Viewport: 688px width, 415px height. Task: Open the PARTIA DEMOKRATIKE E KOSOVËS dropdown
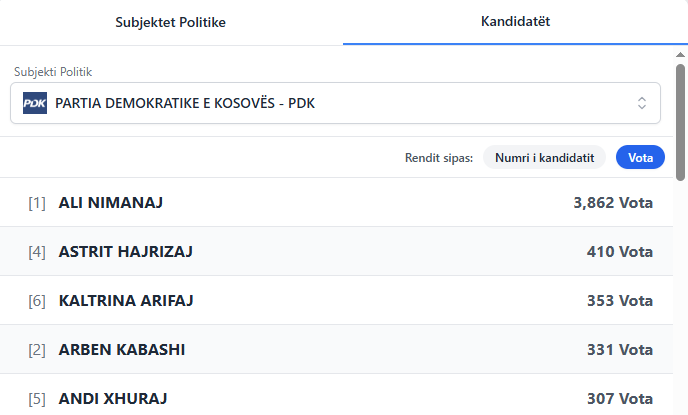335,103
